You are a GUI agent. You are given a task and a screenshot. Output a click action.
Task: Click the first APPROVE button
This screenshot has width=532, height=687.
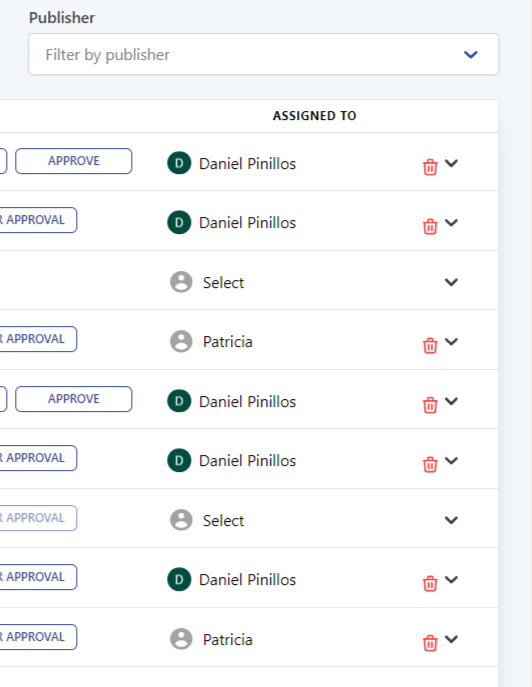click(x=74, y=161)
